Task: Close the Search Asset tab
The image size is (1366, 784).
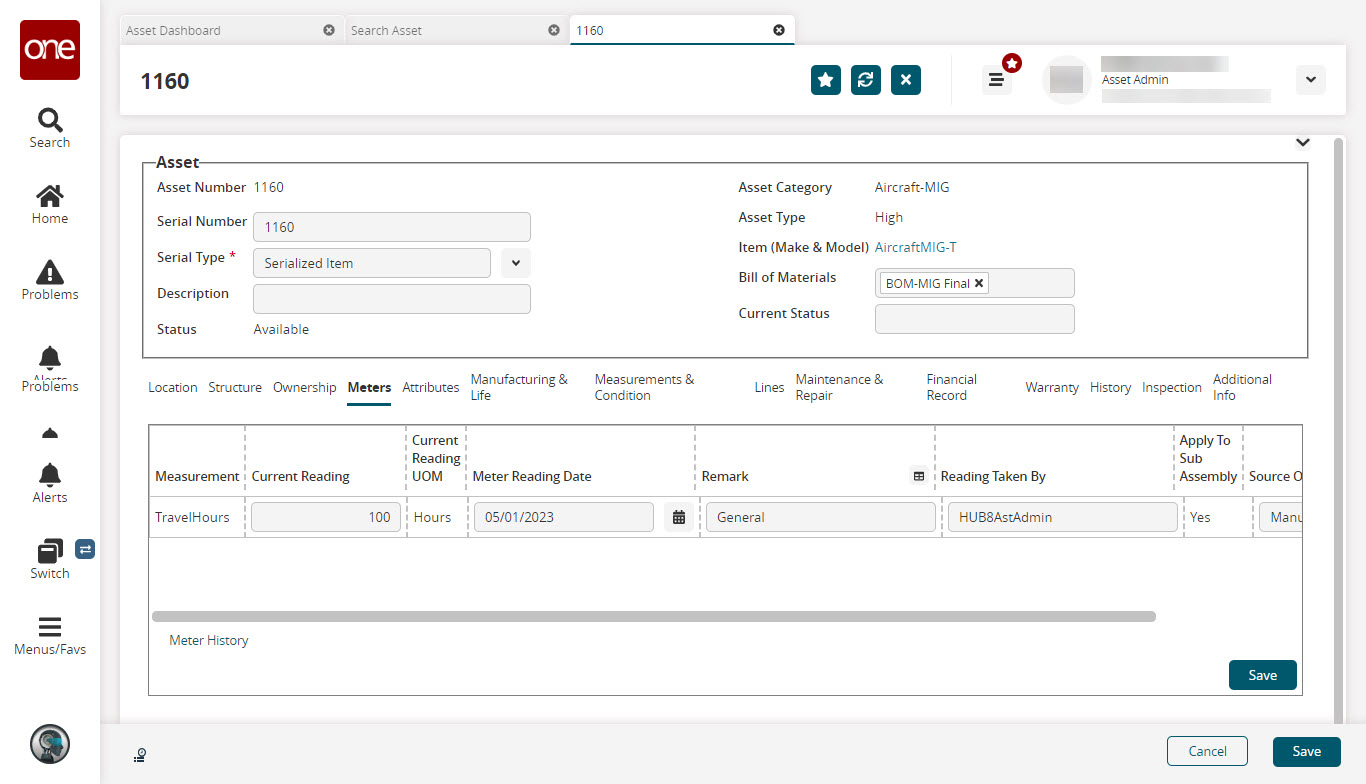Action: (554, 30)
